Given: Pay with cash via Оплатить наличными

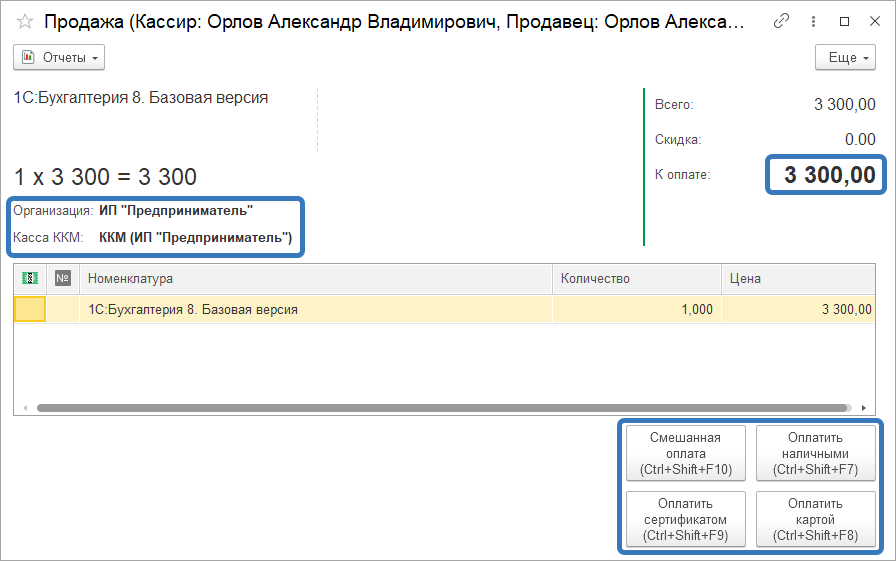Looking at the screenshot, I should 815,454.
